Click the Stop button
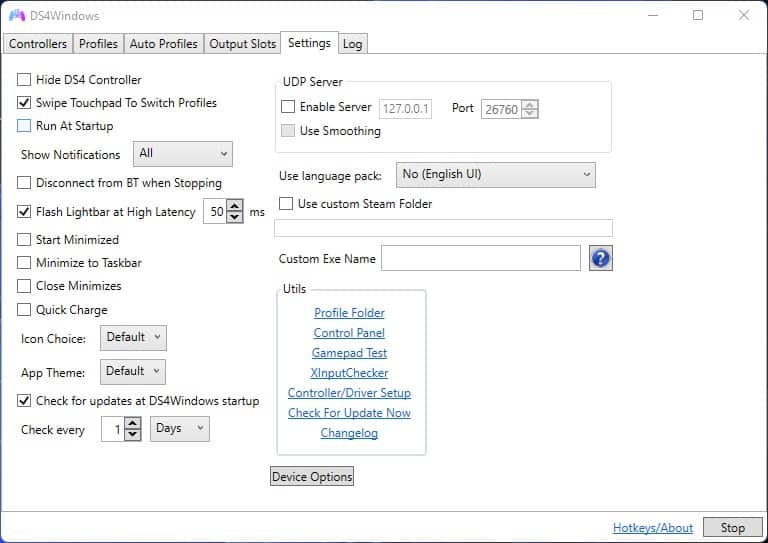768x543 pixels. click(733, 527)
